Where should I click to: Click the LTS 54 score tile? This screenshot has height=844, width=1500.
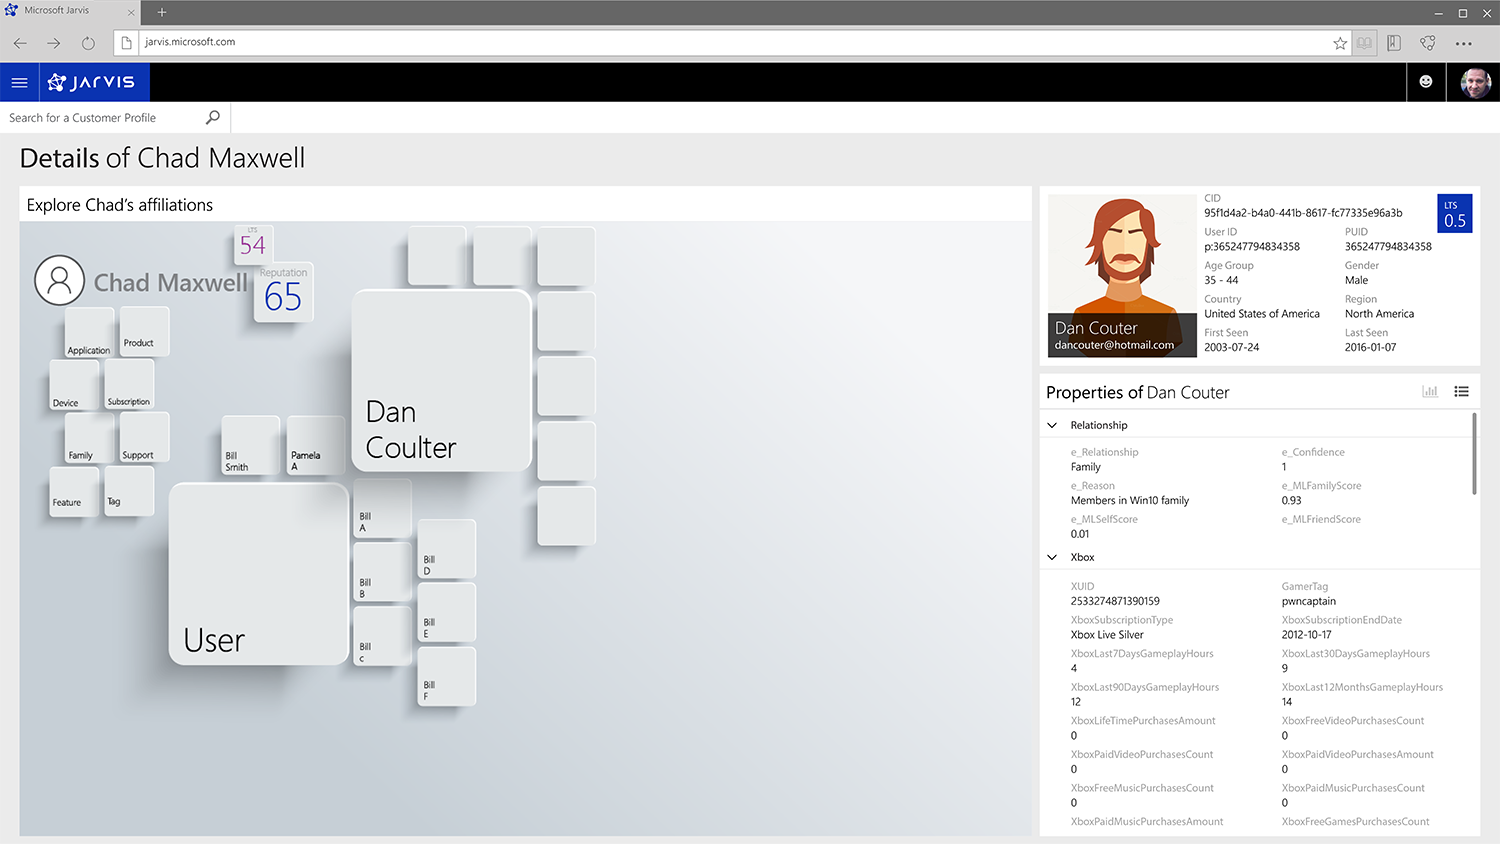coord(253,244)
